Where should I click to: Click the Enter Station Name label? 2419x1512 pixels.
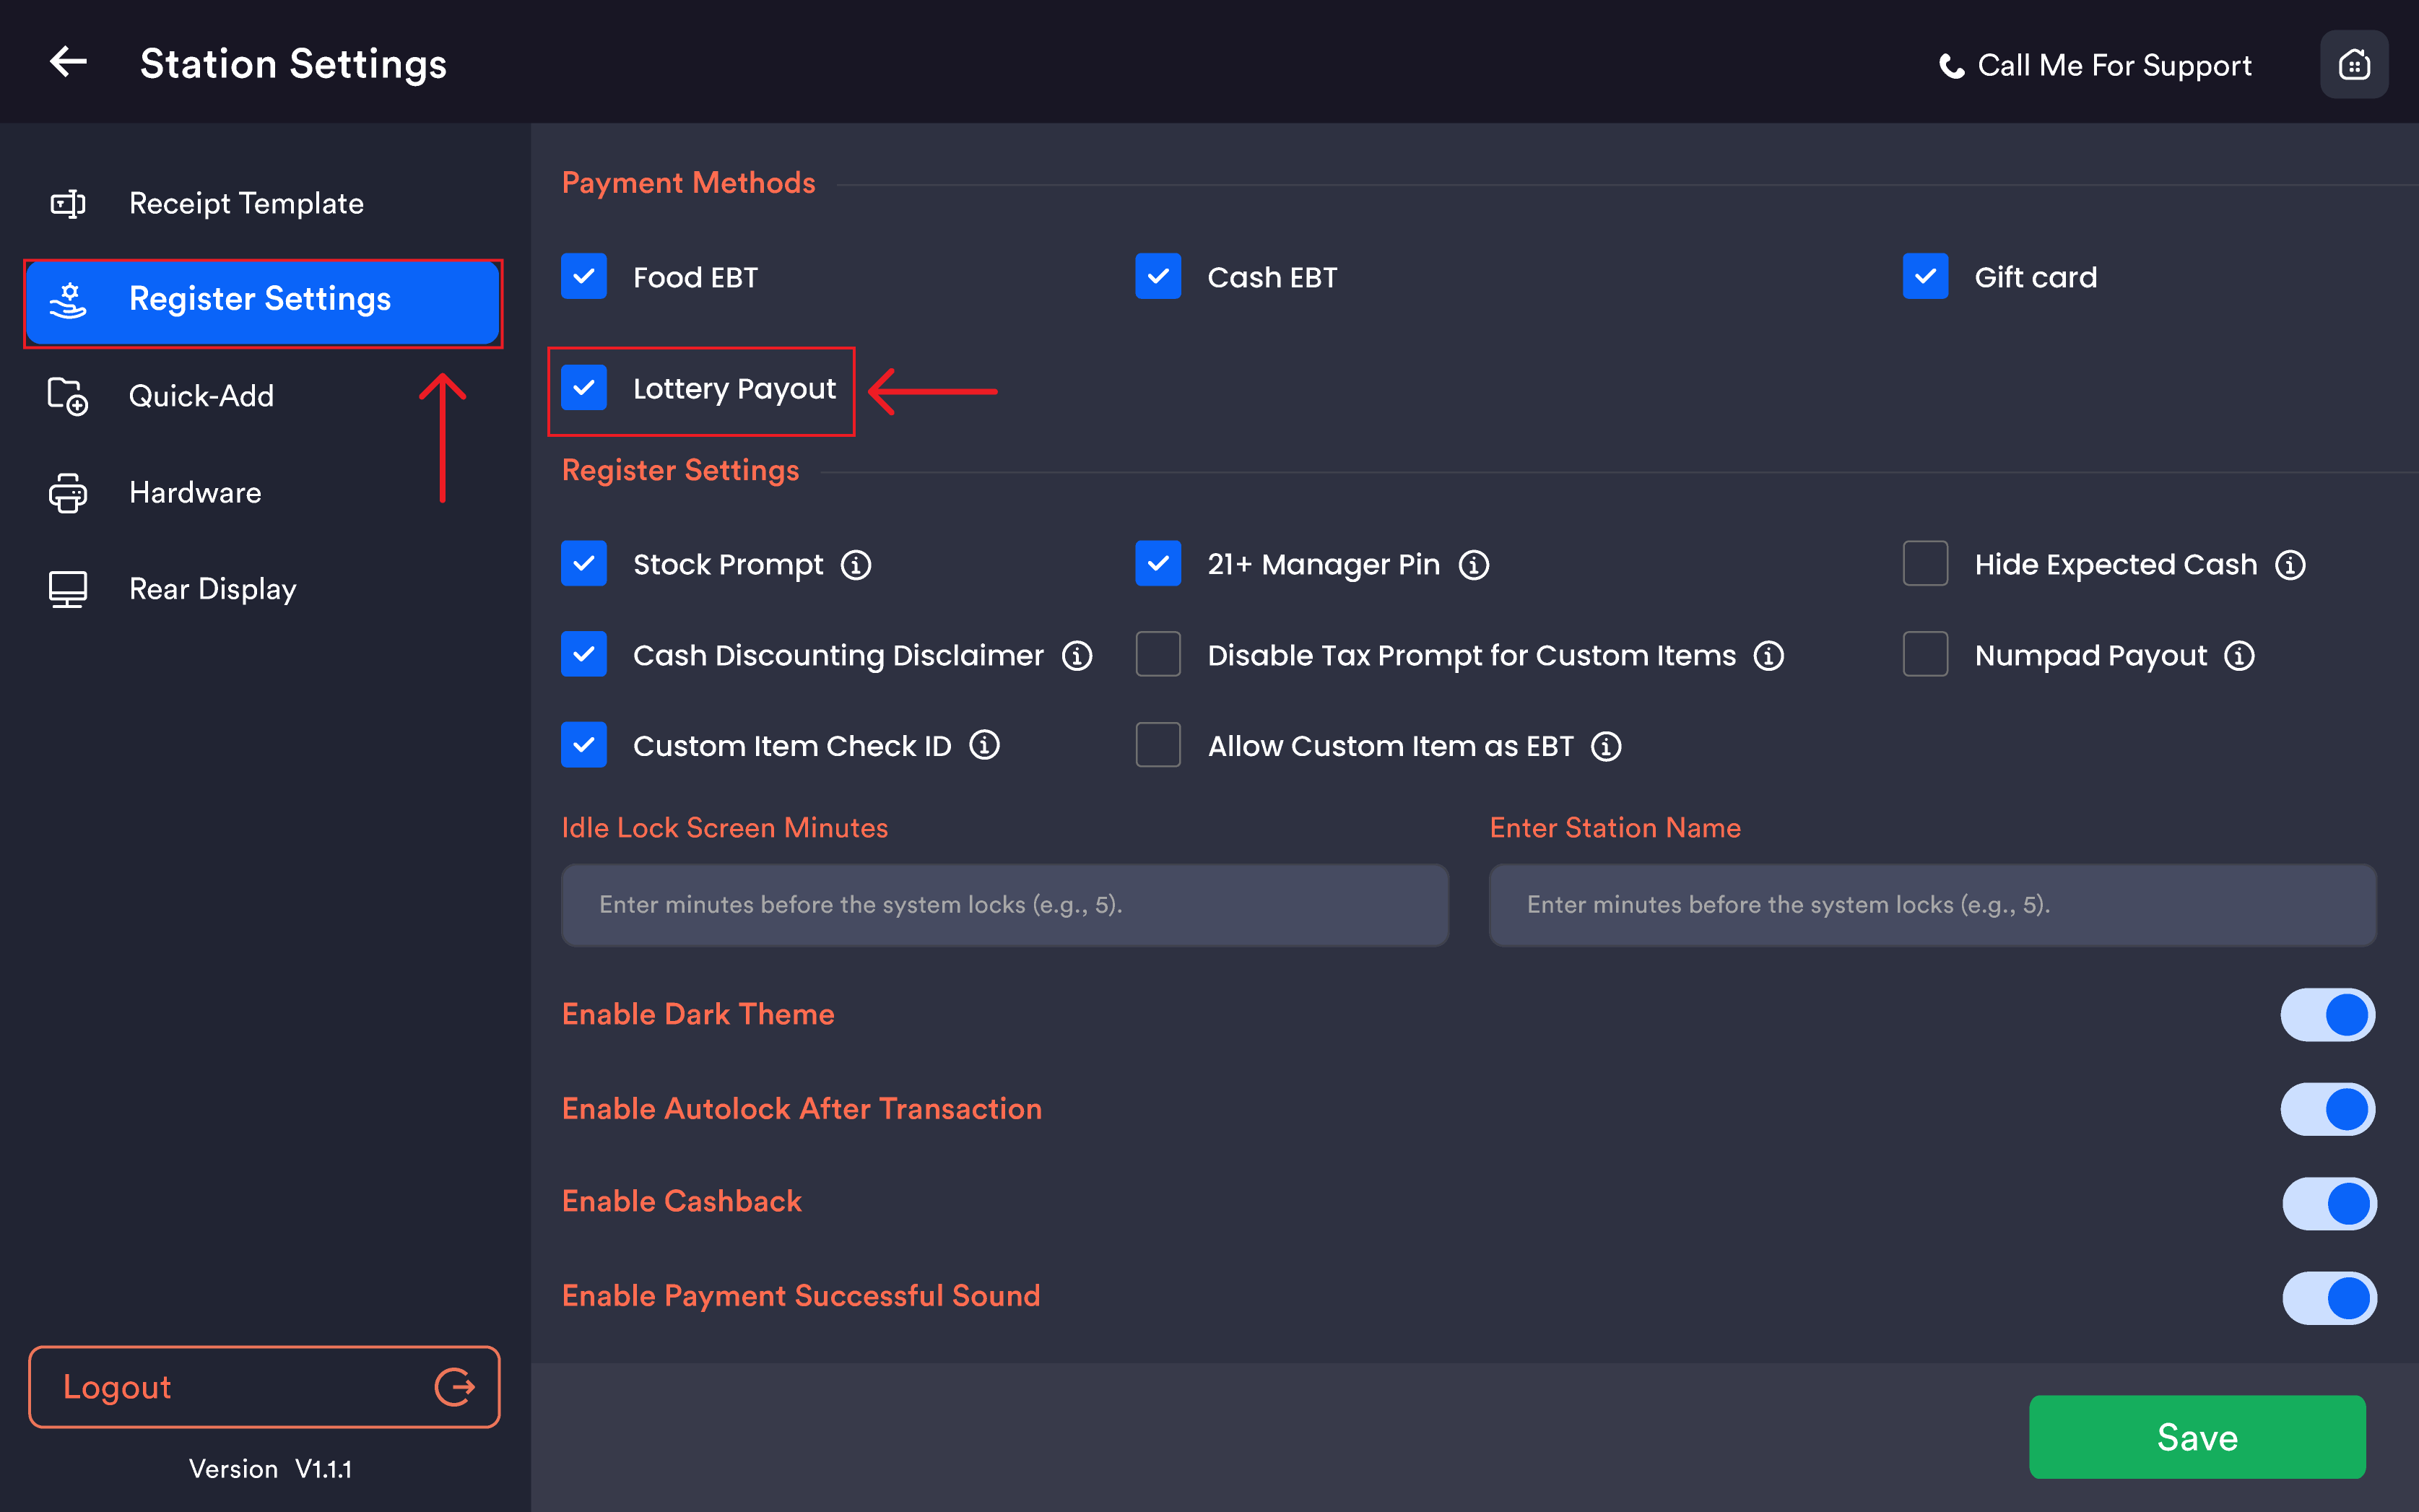1615,828
